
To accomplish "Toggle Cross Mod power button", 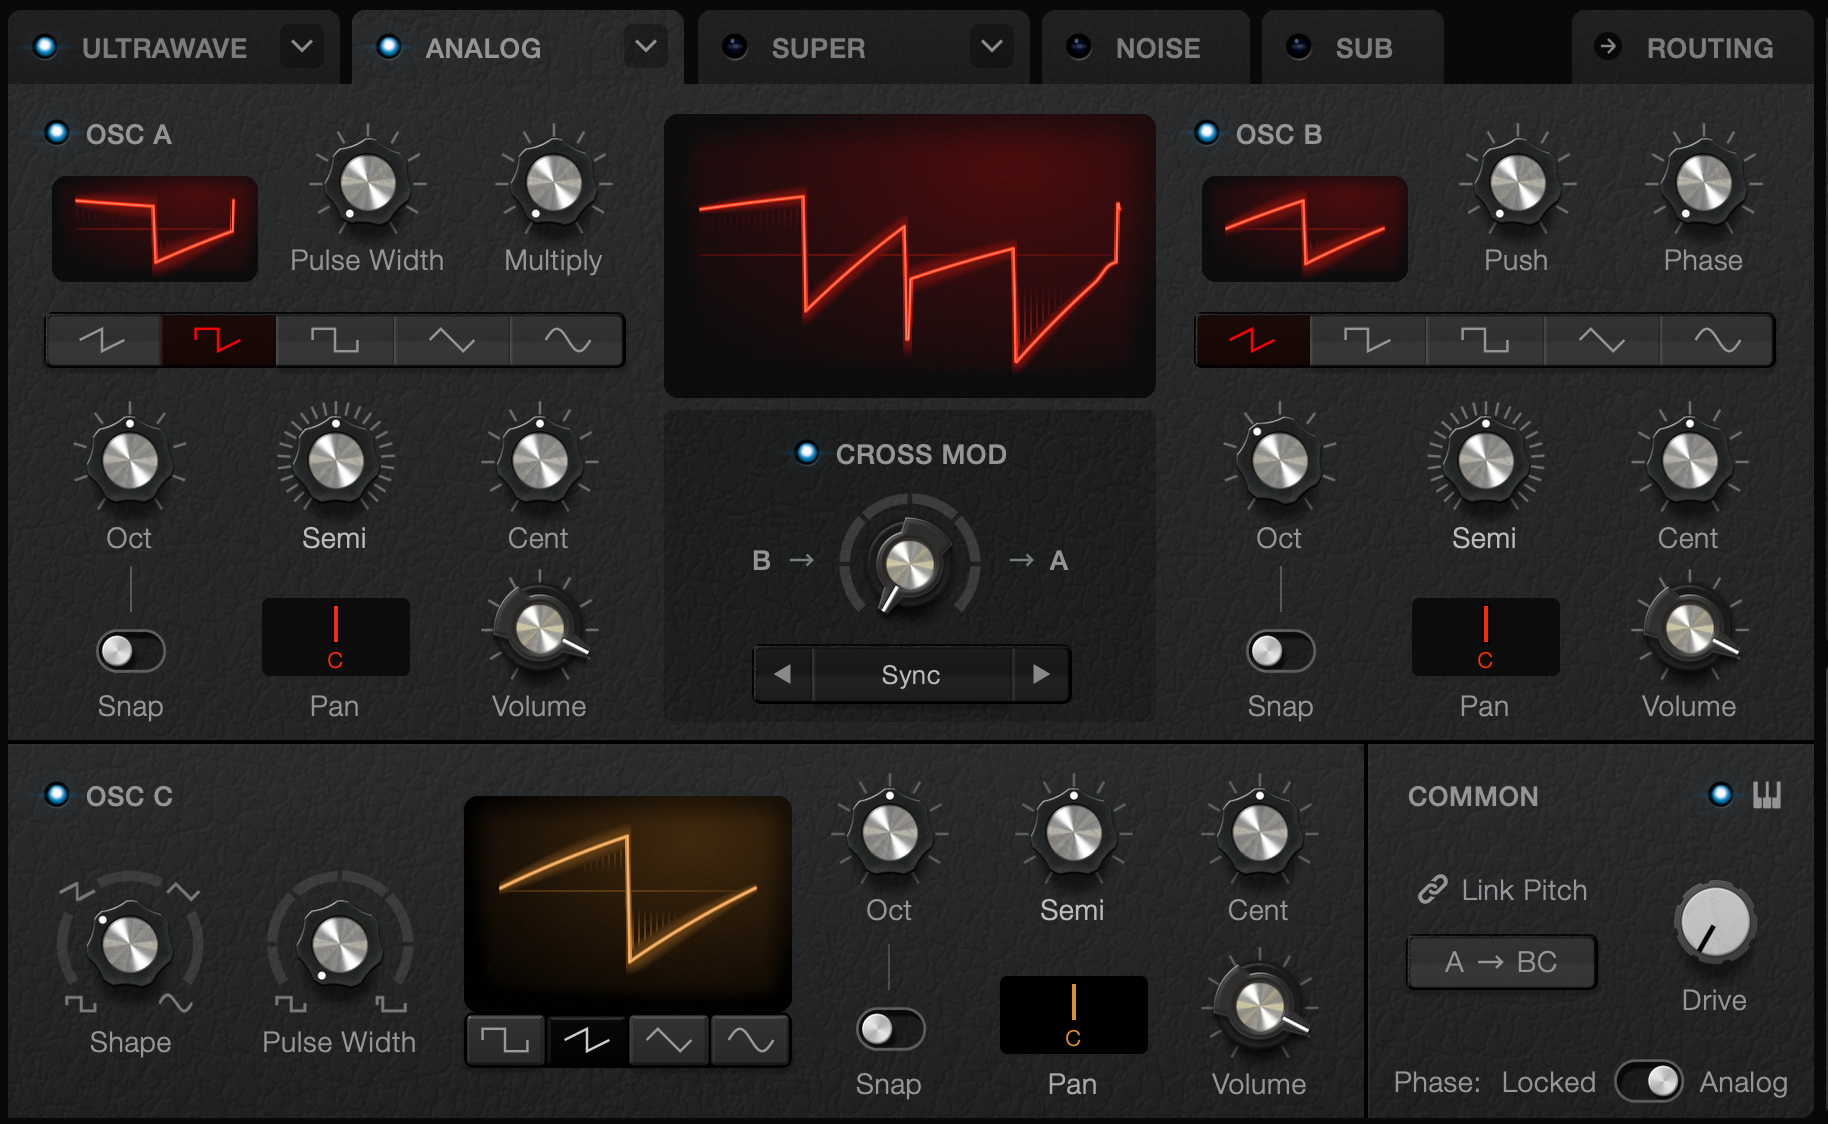I will [807, 452].
